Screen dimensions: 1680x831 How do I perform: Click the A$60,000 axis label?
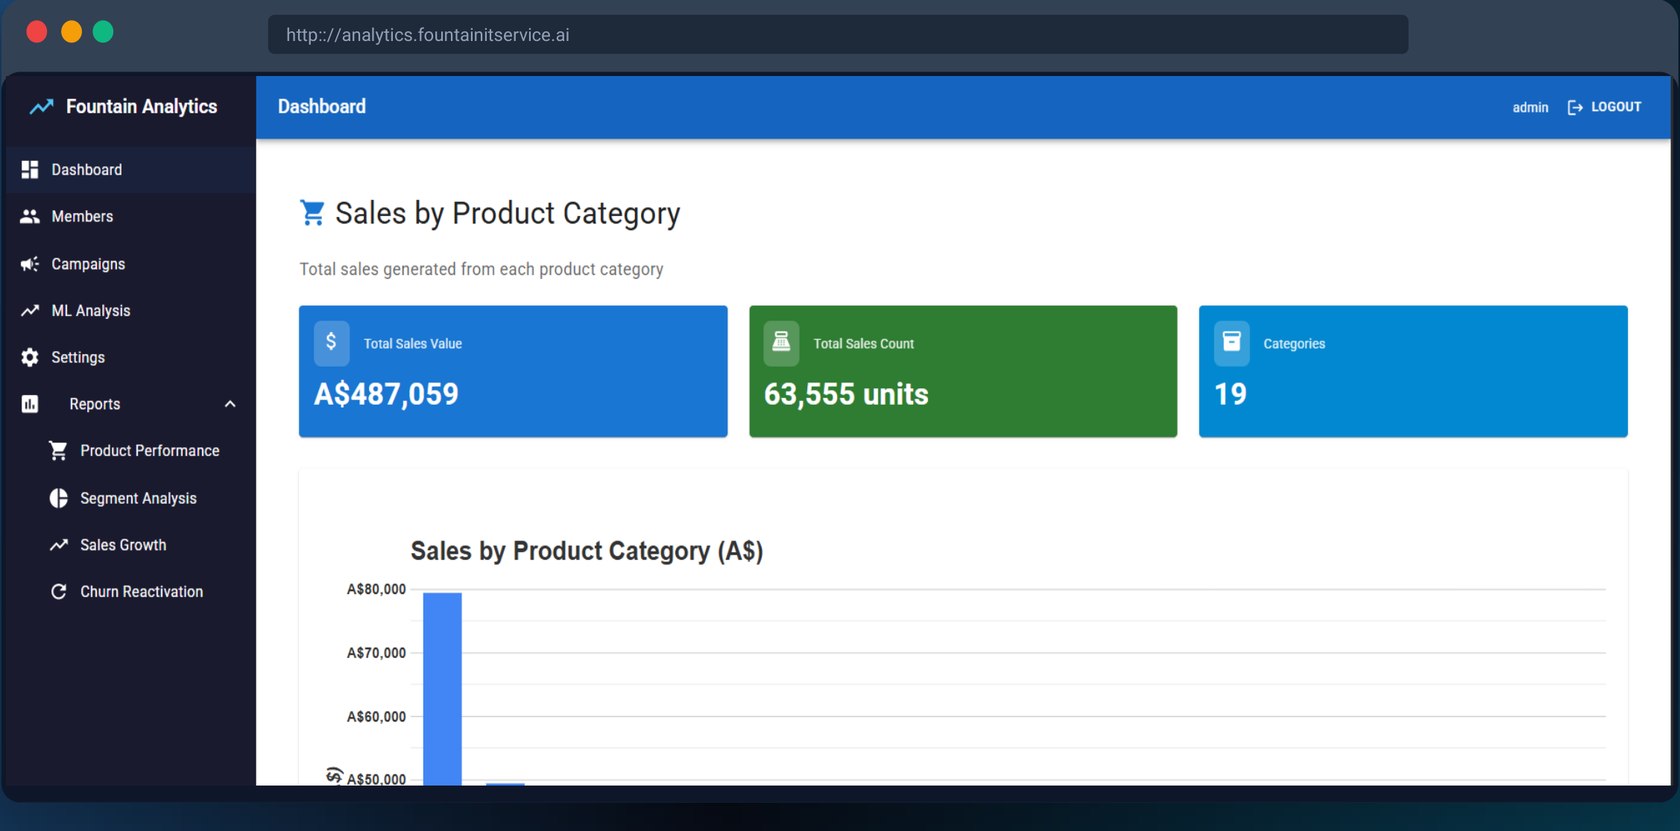pyautogui.click(x=376, y=717)
